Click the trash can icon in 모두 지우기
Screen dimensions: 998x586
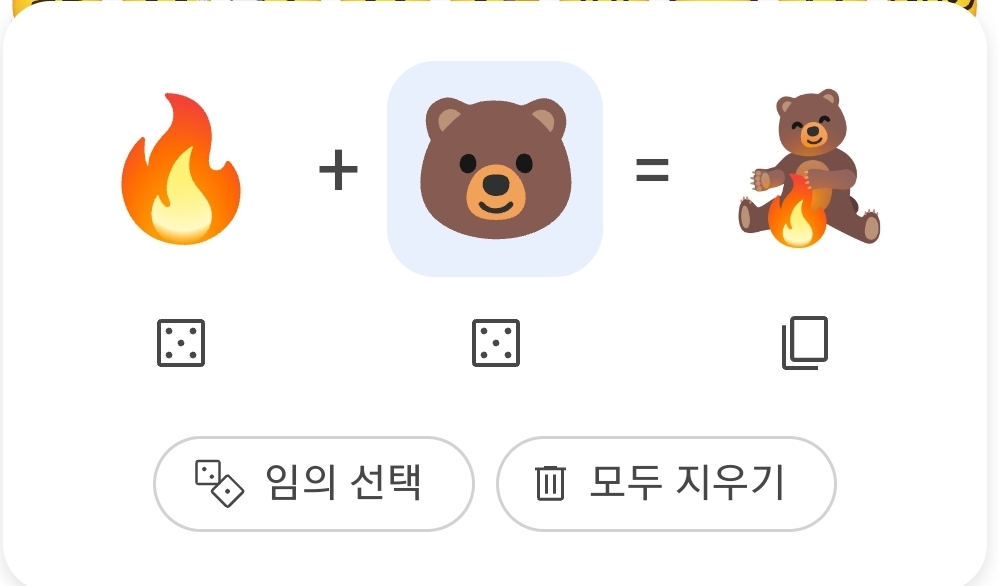tap(551, 484)
